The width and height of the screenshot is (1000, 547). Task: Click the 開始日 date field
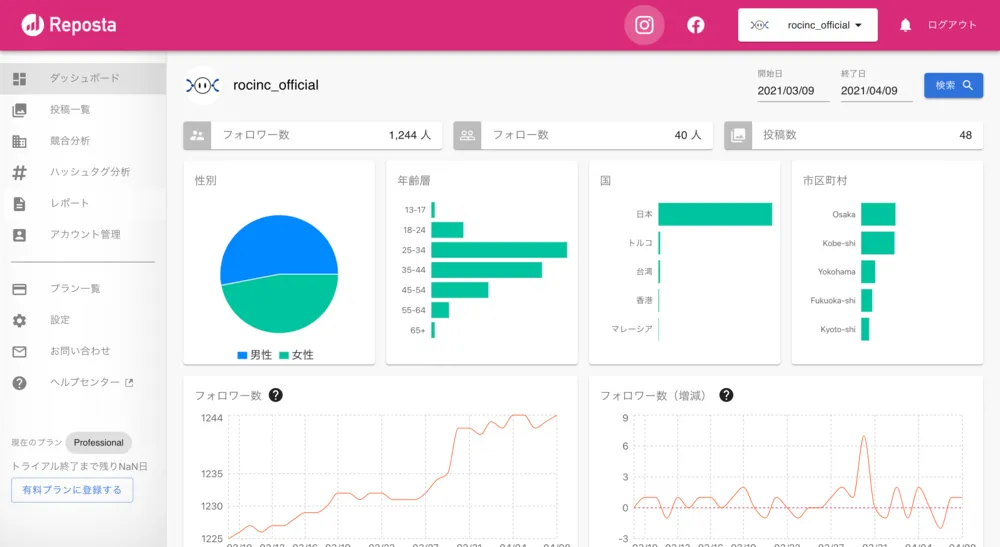(791, 90)
